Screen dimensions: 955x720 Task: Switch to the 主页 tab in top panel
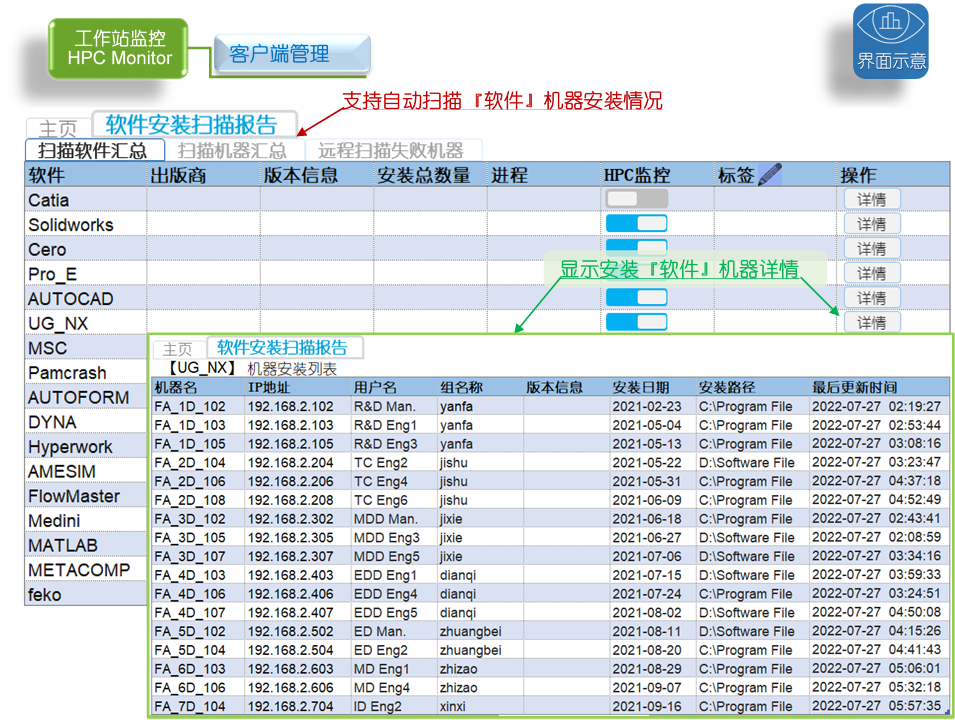point(58,129)
